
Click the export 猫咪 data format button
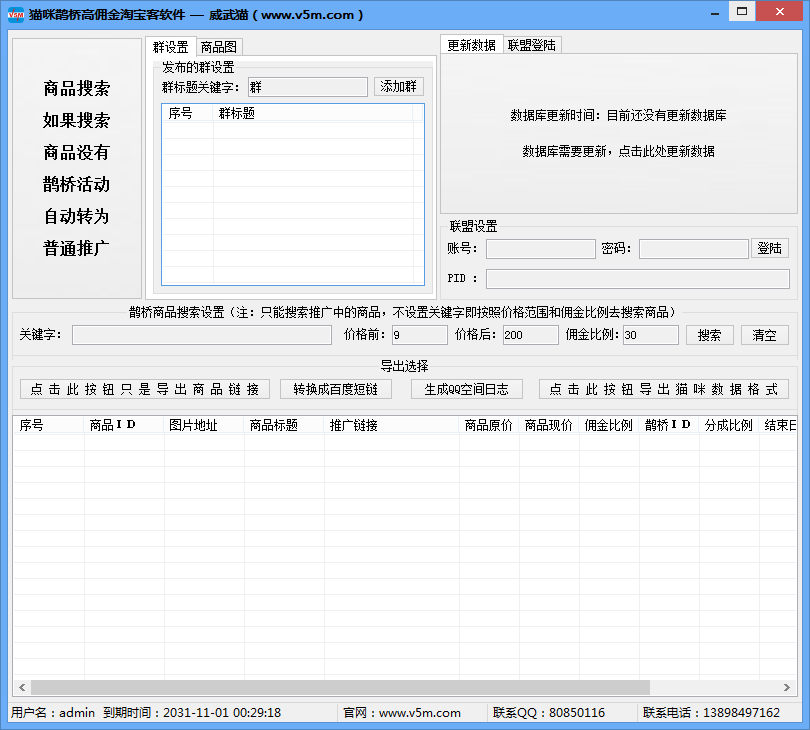[663, 389]
